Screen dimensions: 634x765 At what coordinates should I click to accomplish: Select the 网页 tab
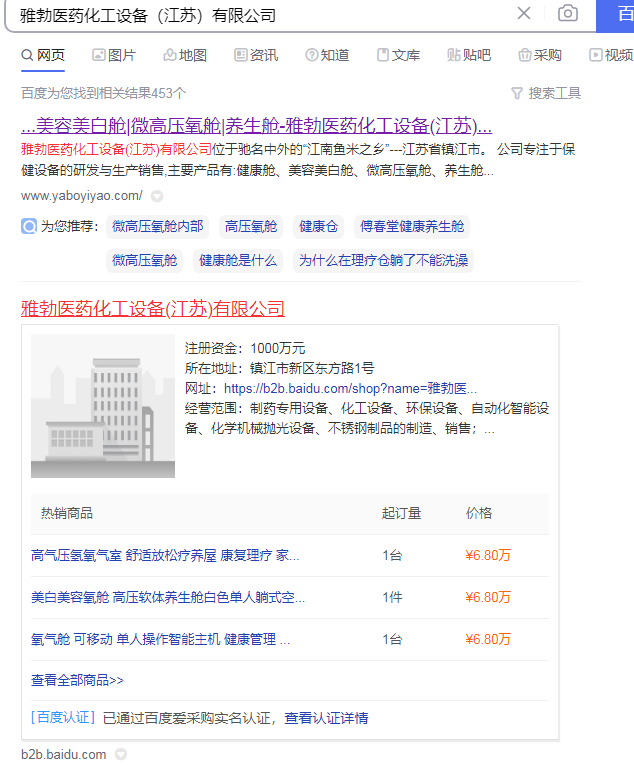43,55
